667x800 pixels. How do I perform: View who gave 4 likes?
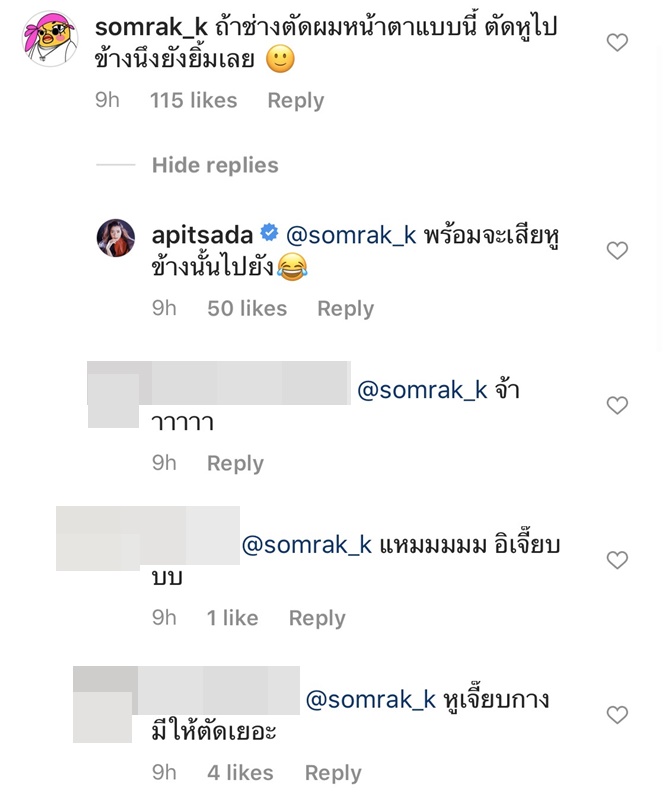[240, 773]
